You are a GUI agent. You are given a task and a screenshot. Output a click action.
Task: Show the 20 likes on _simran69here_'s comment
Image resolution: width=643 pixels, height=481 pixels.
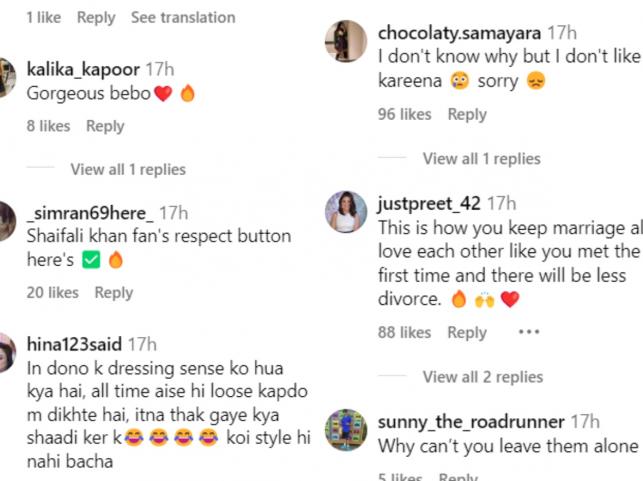point(52,293)
